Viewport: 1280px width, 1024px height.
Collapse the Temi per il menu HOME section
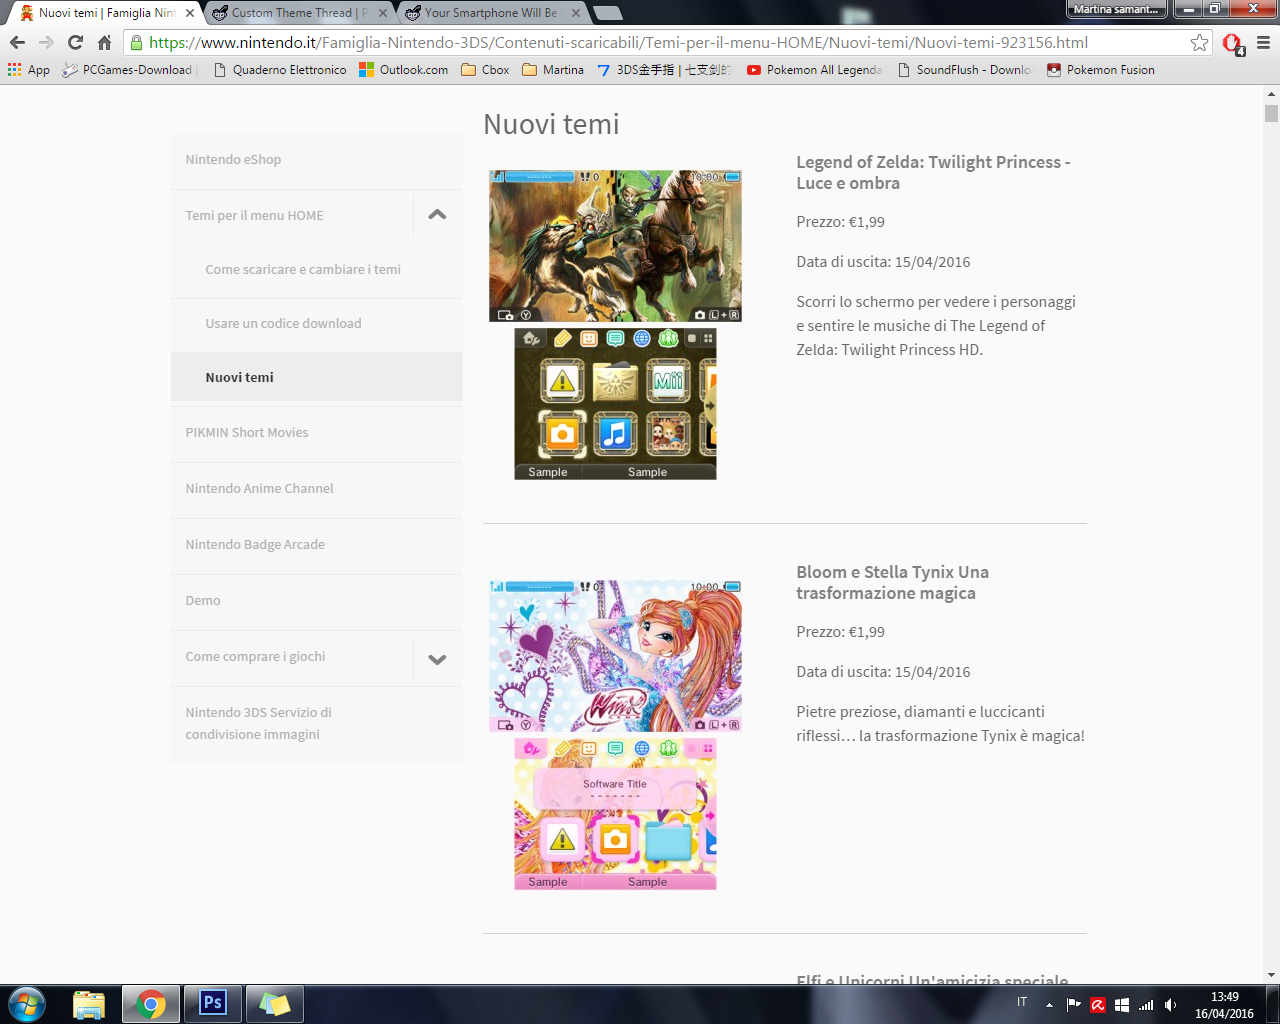[437, 215]
